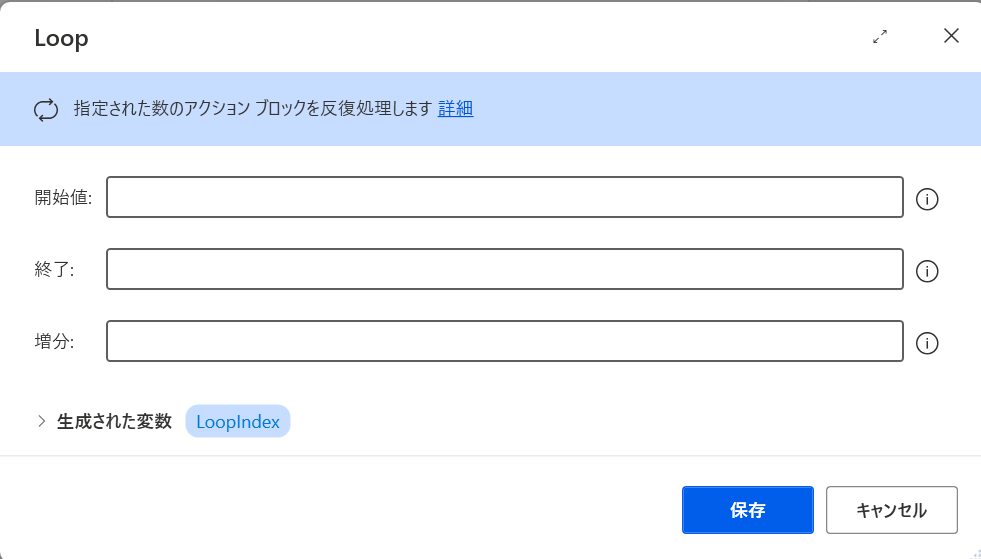The height and width of the screenshot is (559, 981).
Task: Click the Loop dialog title text
Action: [61, 38]
